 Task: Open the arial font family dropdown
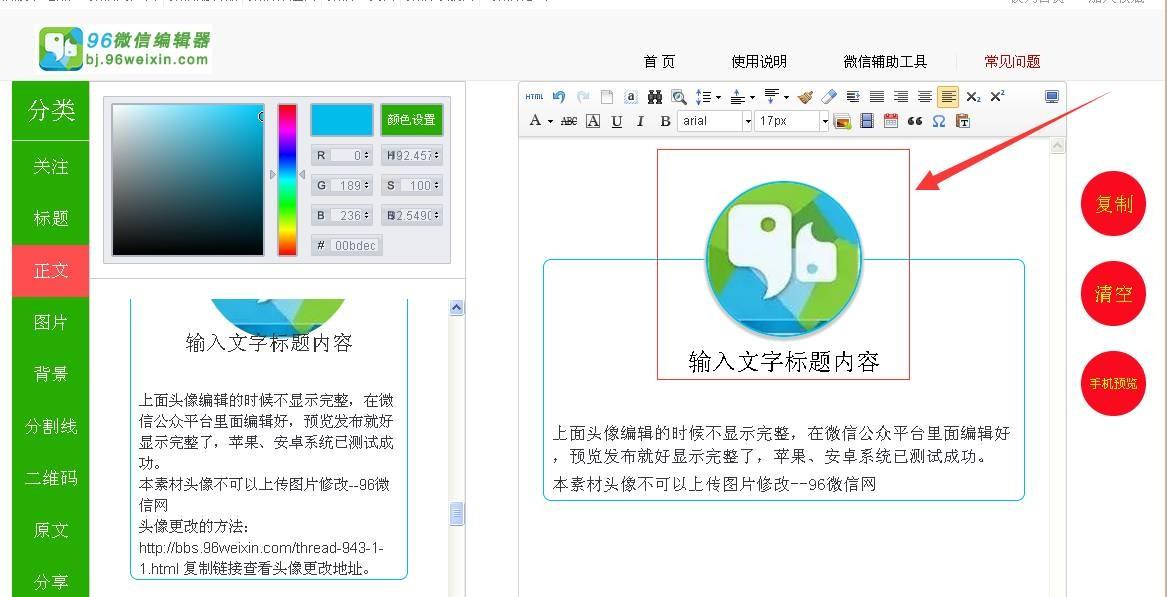714,121
